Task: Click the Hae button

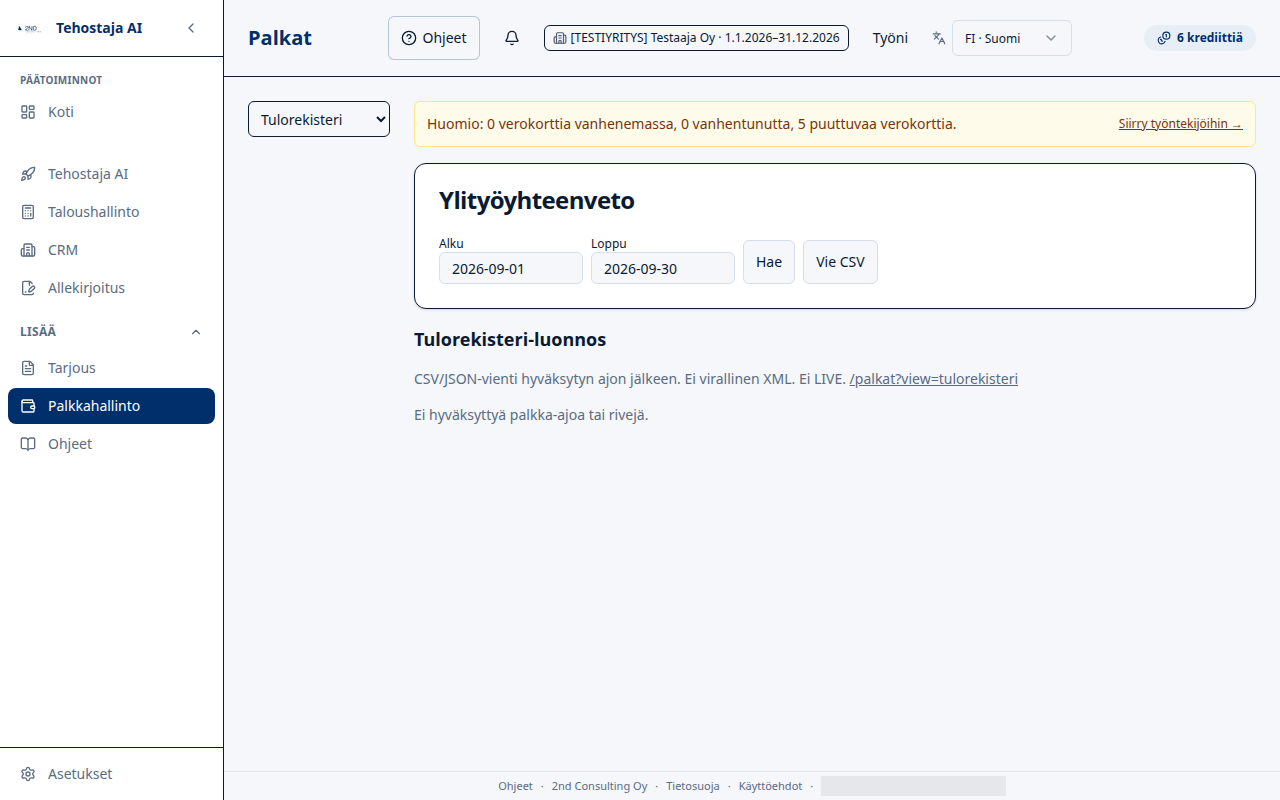Action: coord(769,262)
